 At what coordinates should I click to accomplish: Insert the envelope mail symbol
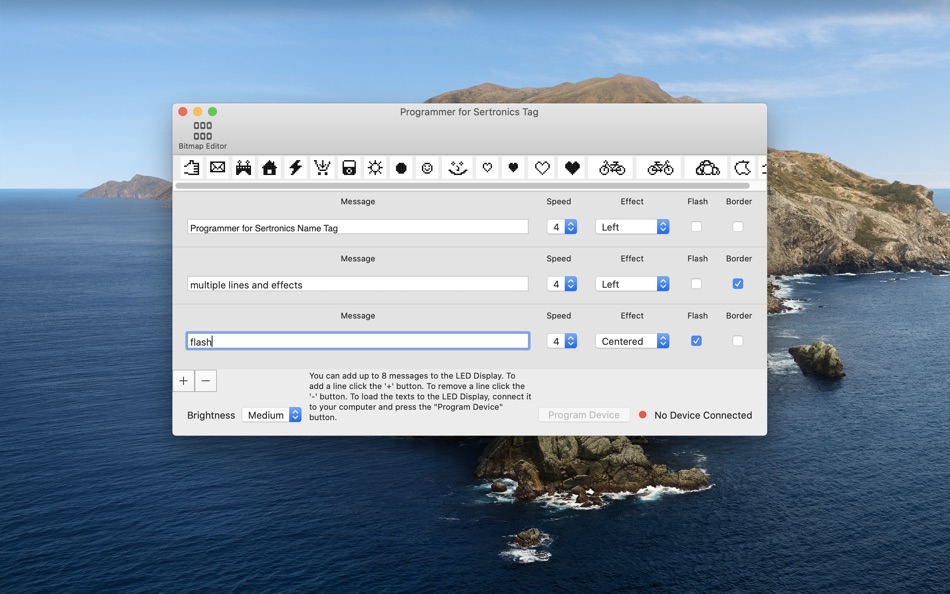(218, 168)
